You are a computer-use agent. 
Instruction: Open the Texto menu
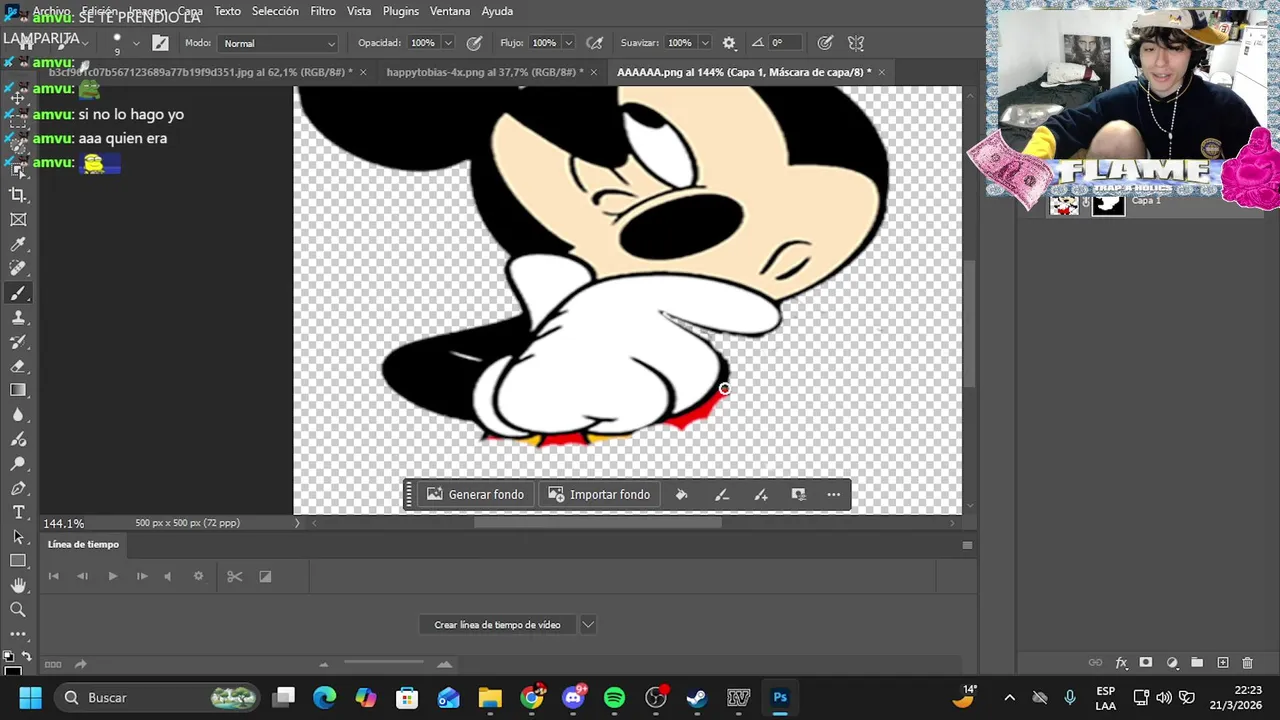(227, 11)
